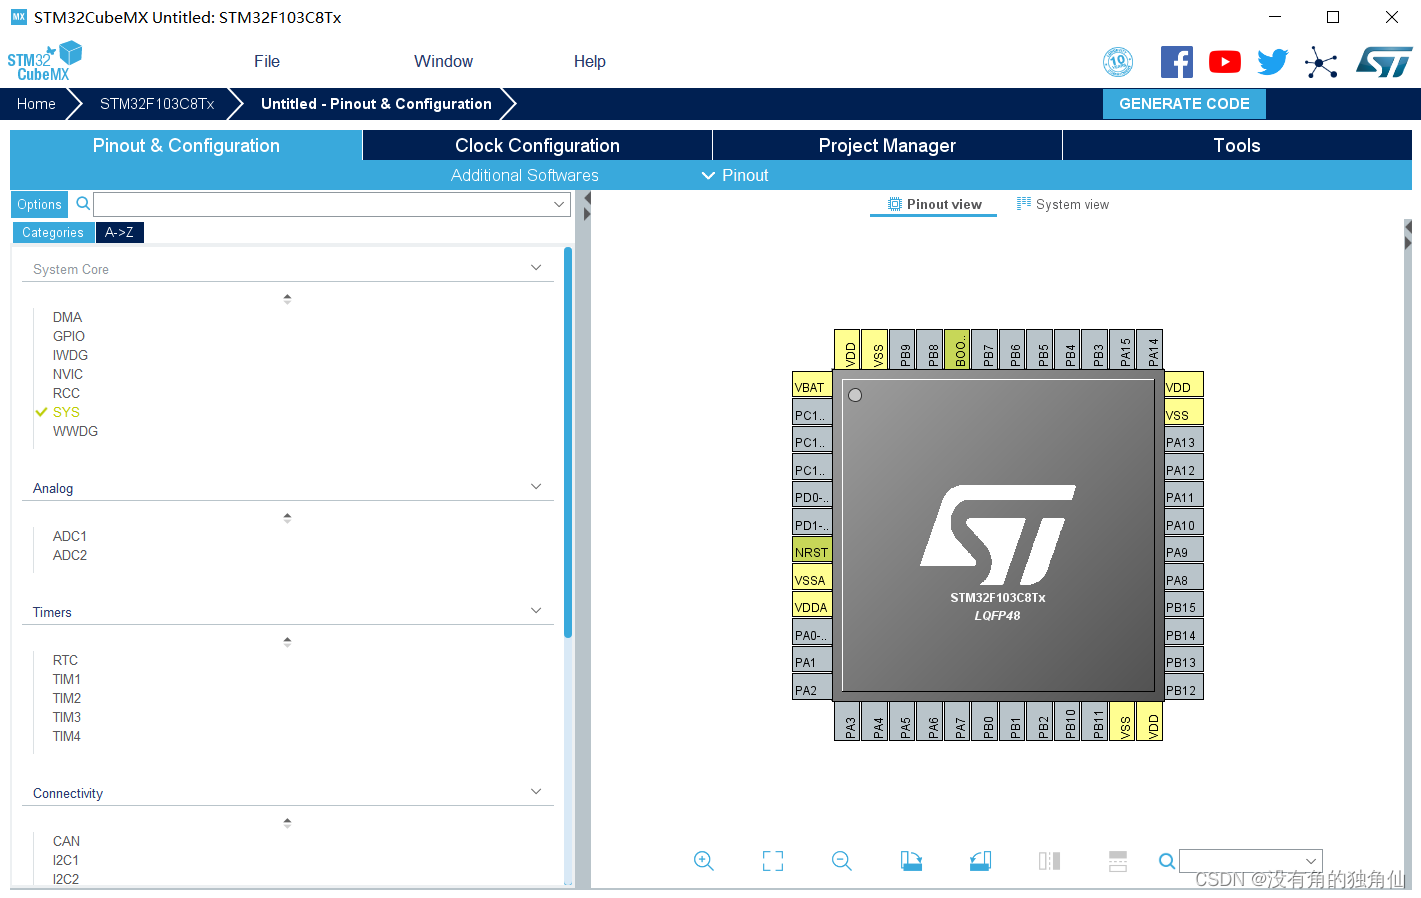Viewport: 1421px width, 898px height.
Task: Click the zoom in magnifier icon
Action: 704,861
